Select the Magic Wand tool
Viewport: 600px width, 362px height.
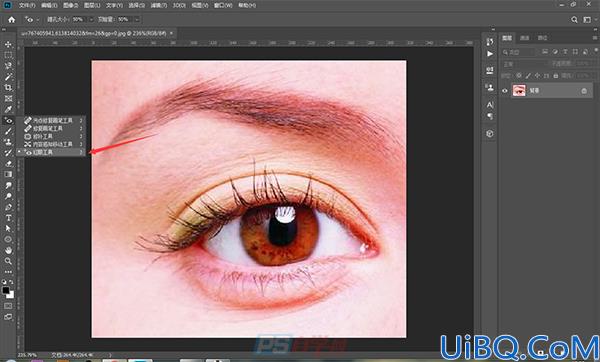point(8,77)
